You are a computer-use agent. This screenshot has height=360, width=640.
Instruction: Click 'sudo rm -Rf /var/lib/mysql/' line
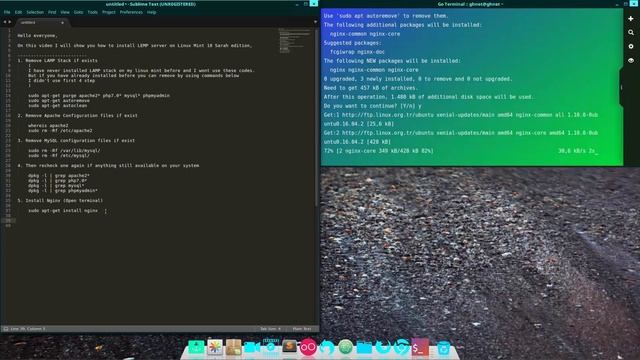pos(64,151)
